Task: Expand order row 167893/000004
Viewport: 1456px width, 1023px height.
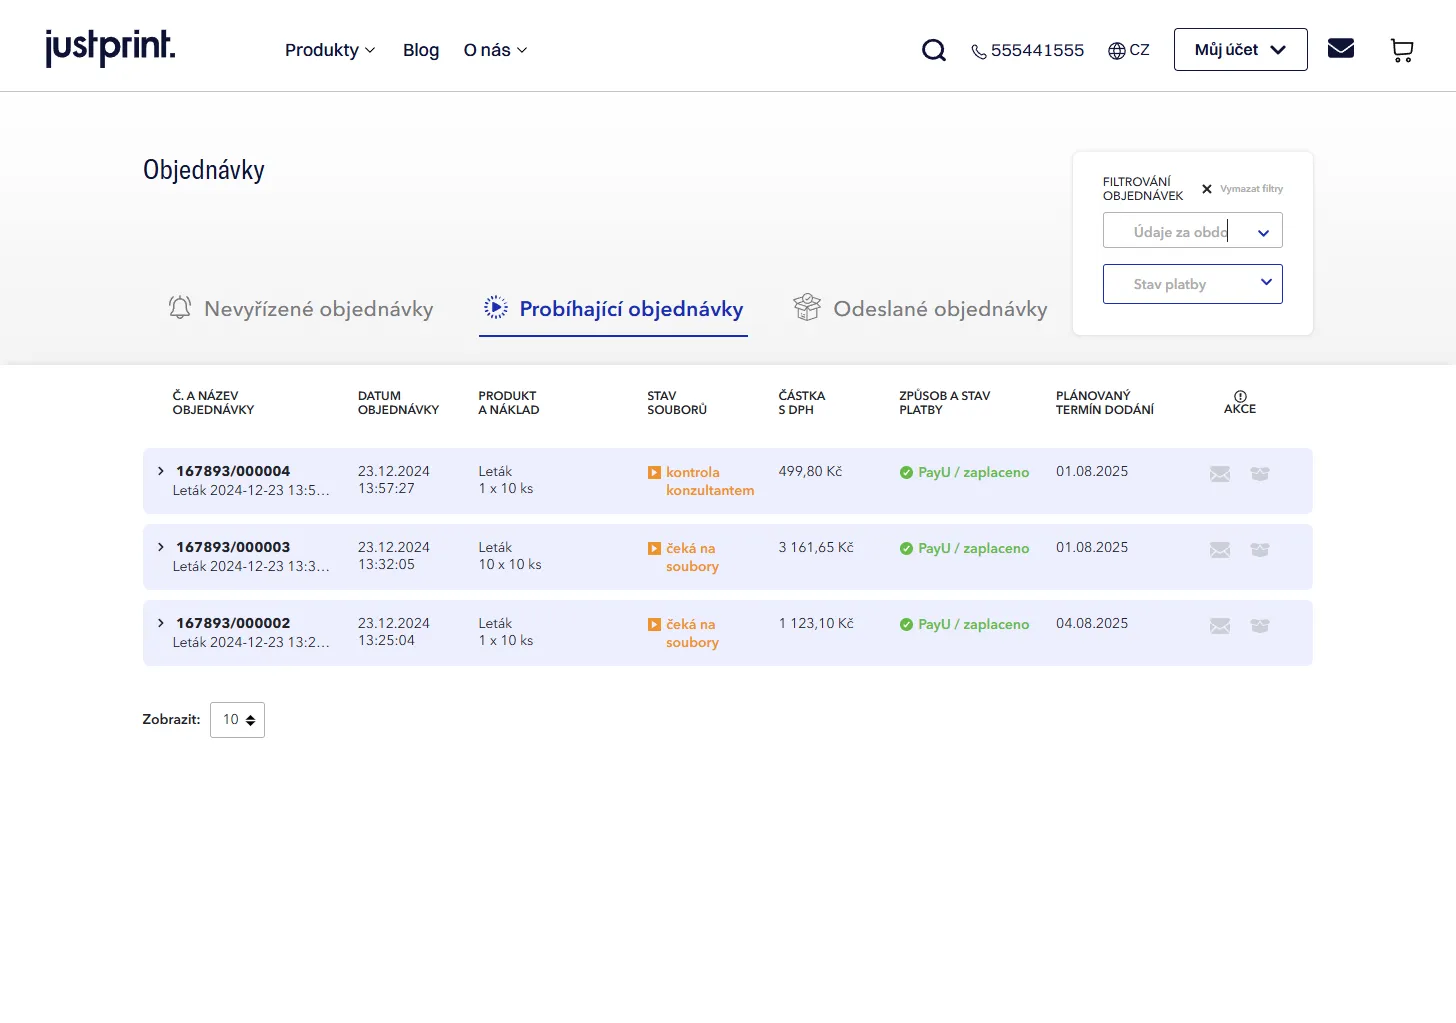Action: [x=161, y=471]
